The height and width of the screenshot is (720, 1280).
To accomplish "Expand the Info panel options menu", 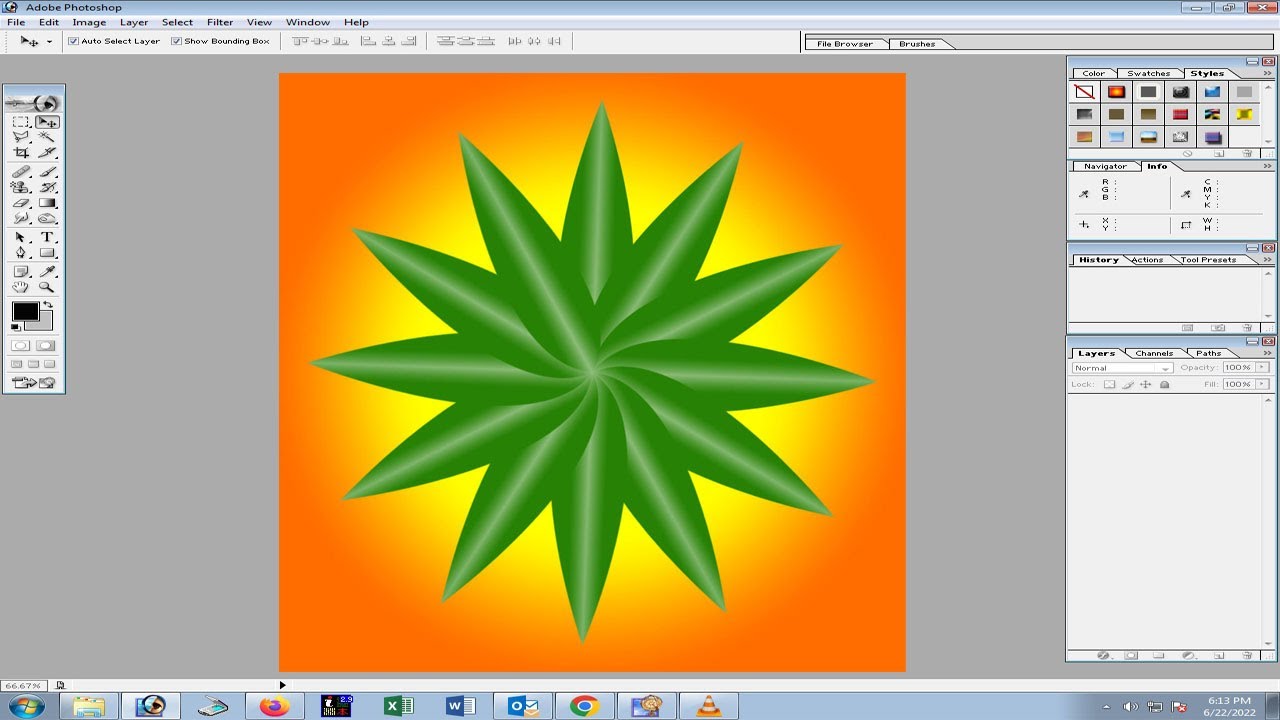I will point(1268,166).
